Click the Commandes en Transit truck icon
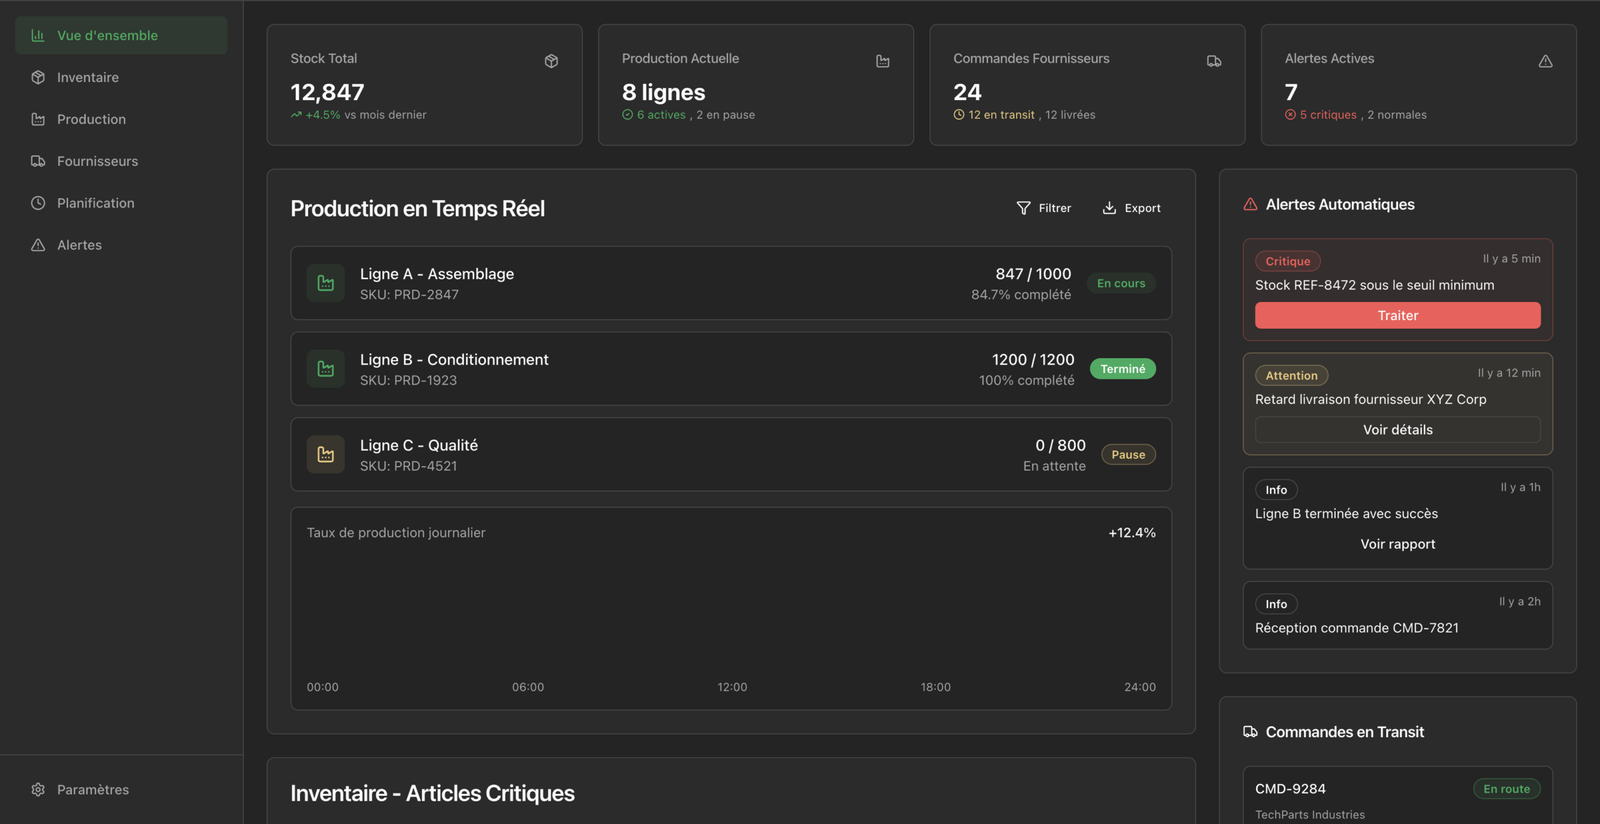This screenshot has width=1600, height=824. tap(1250, 732)
